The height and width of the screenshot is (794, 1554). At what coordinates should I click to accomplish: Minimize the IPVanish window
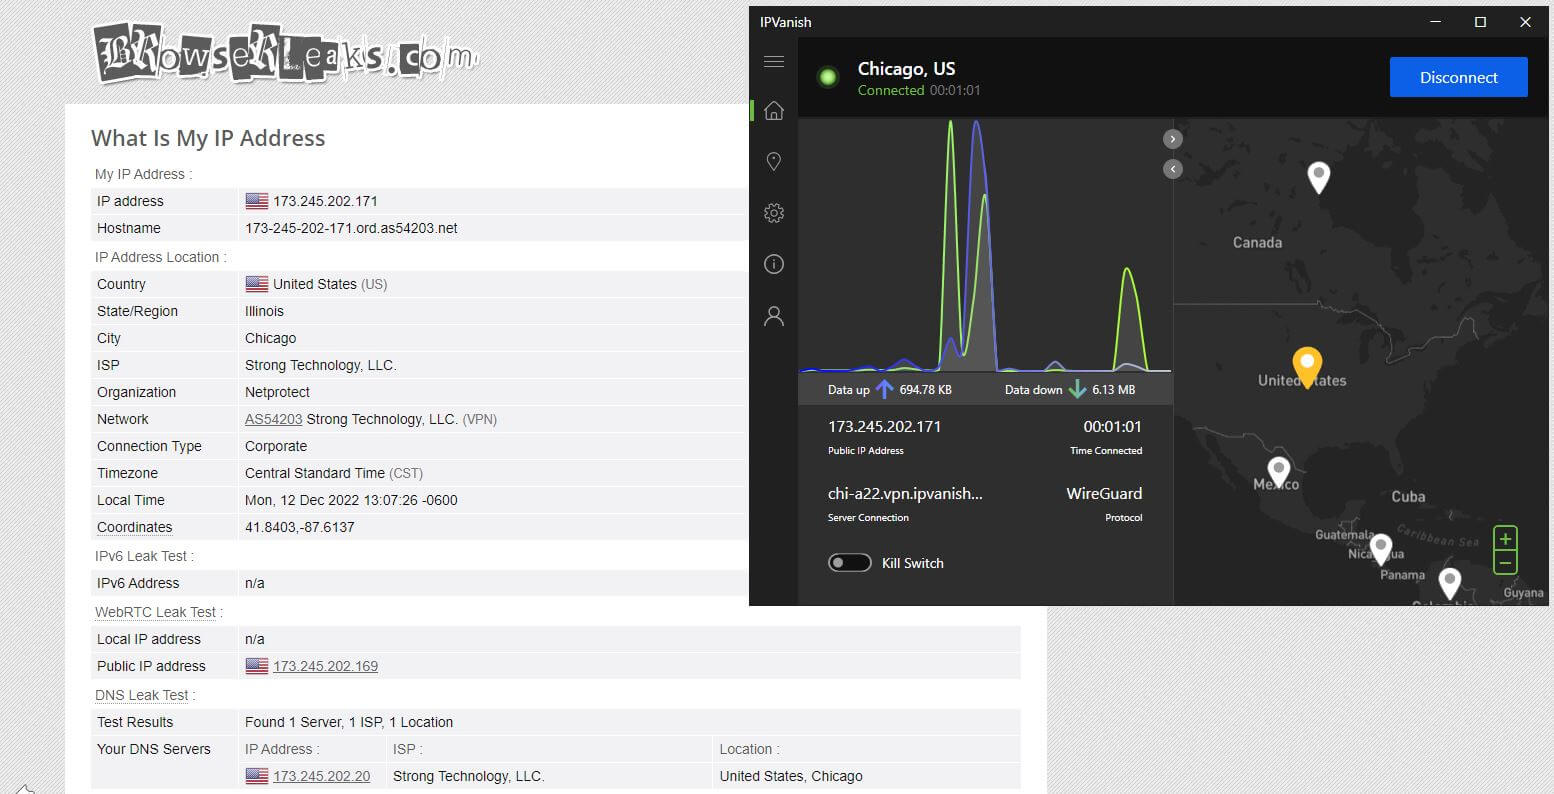[1435, 21]
